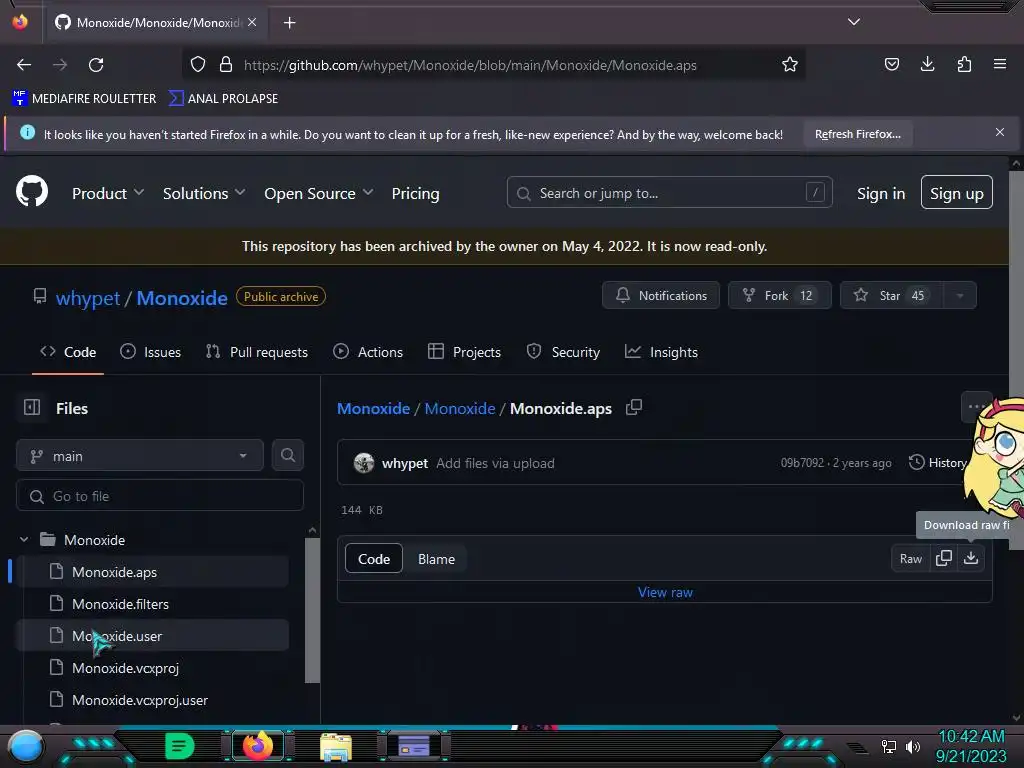
Task: Select Monoxide.vcxproj in file tree
Action: [152, 667]
